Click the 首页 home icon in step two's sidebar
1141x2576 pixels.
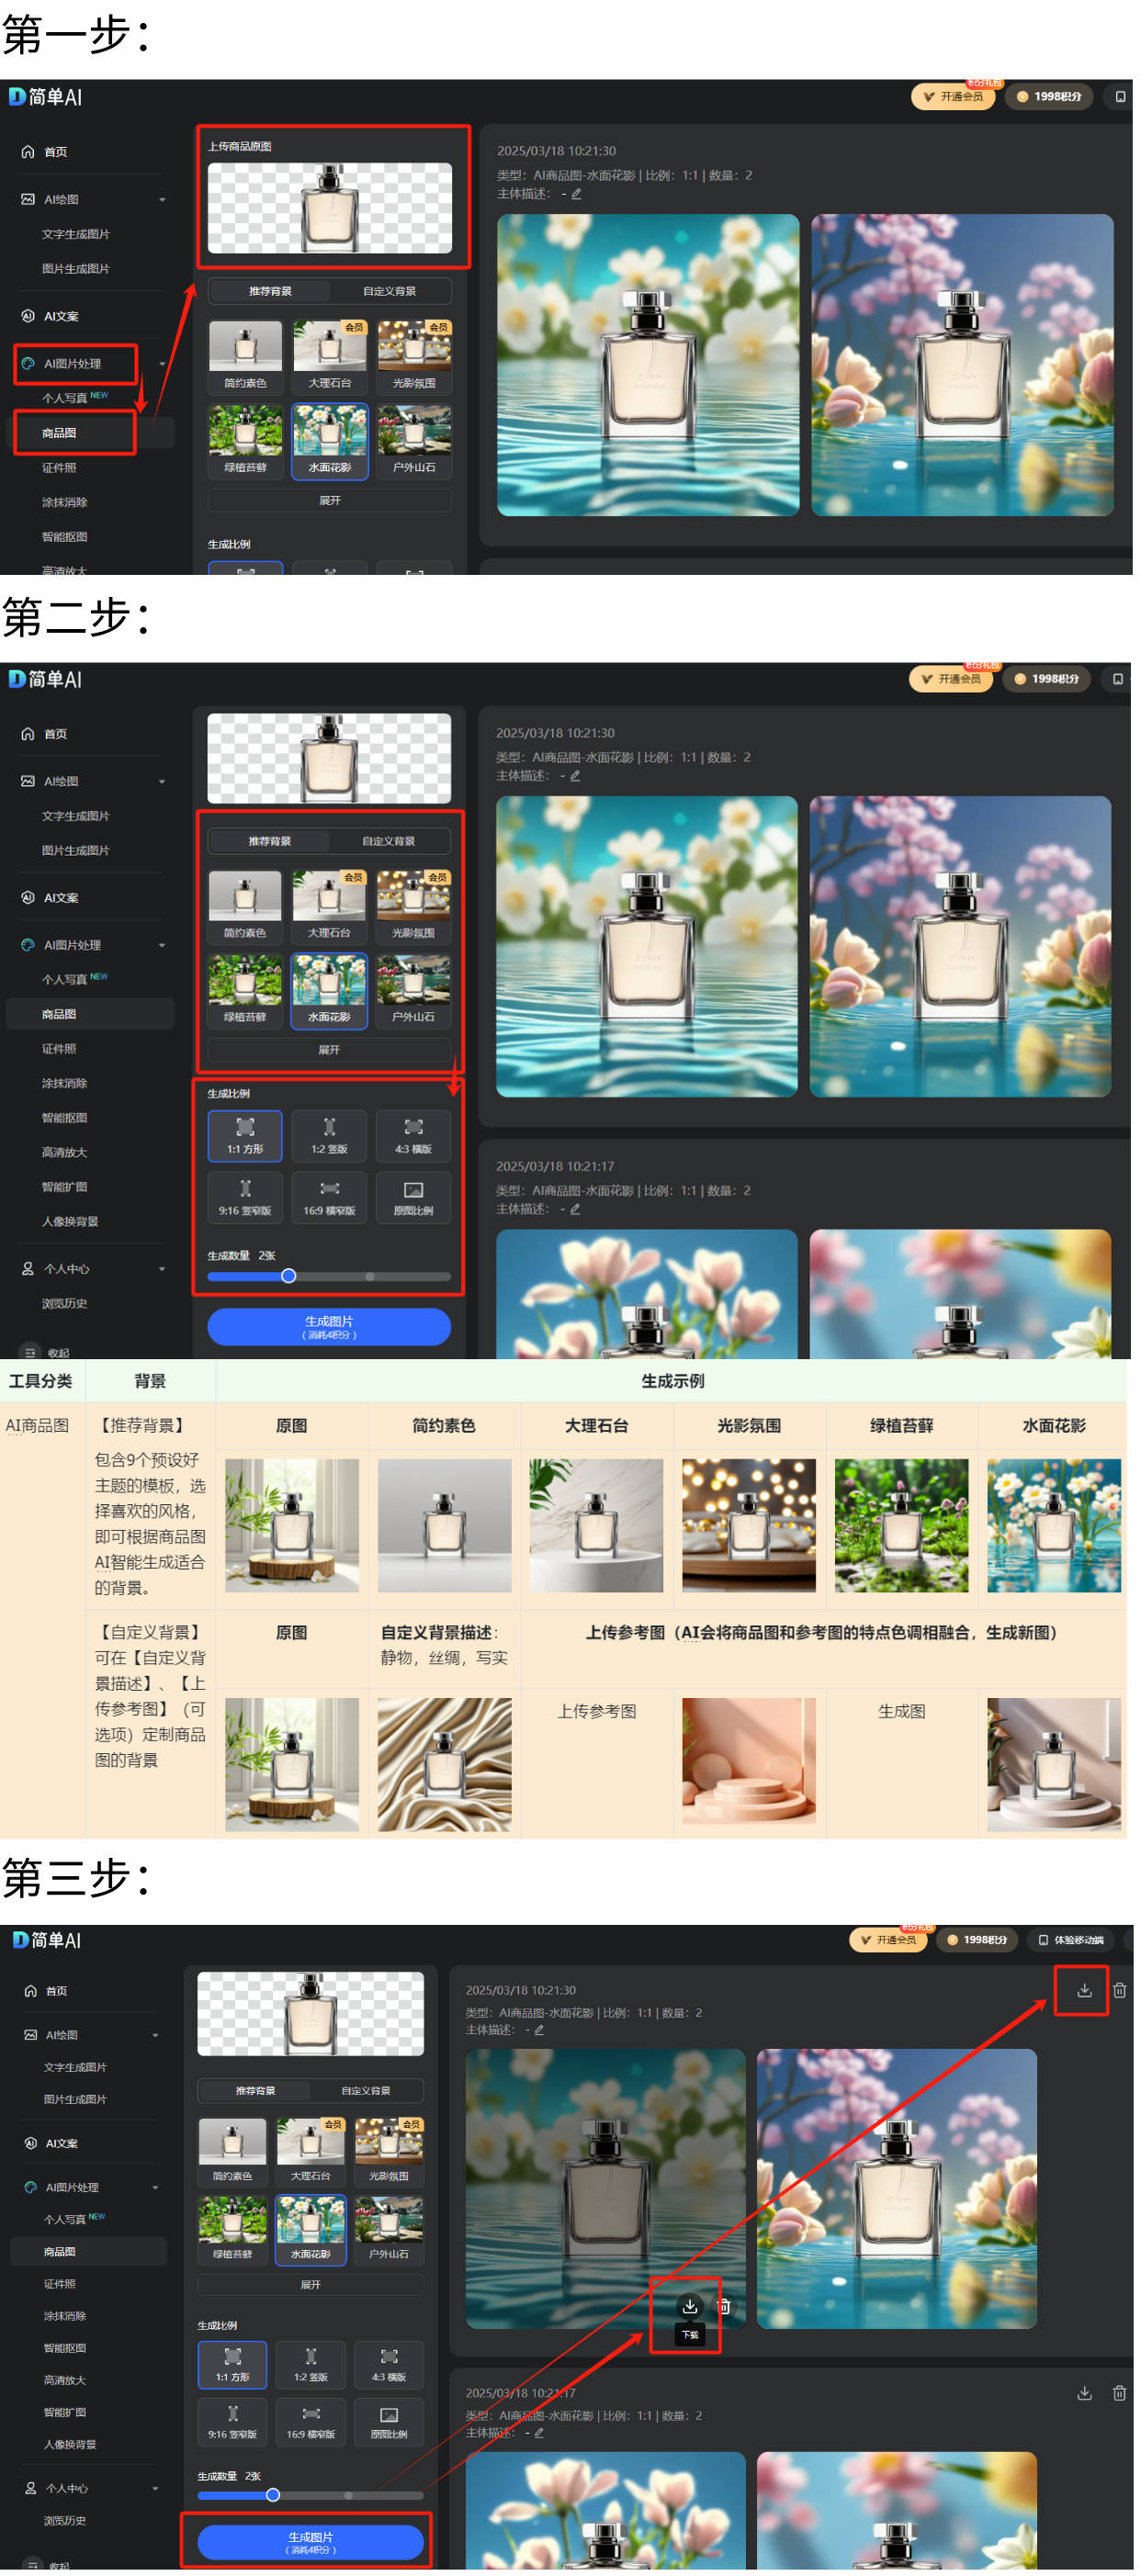28,734
